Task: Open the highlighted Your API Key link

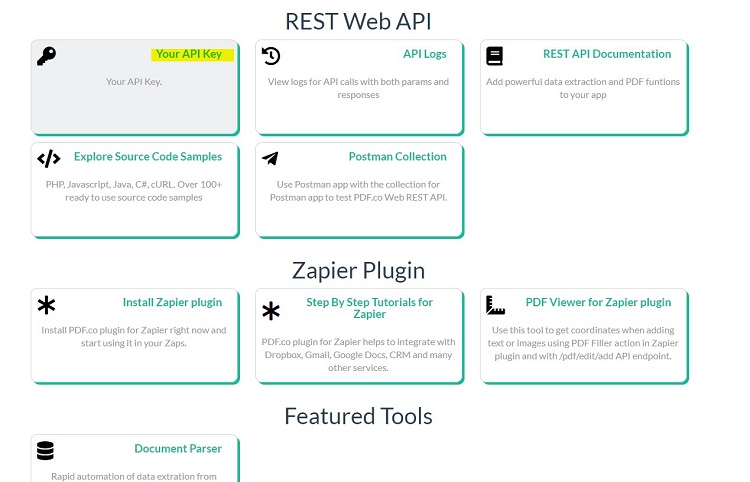Action: (189, 54)
